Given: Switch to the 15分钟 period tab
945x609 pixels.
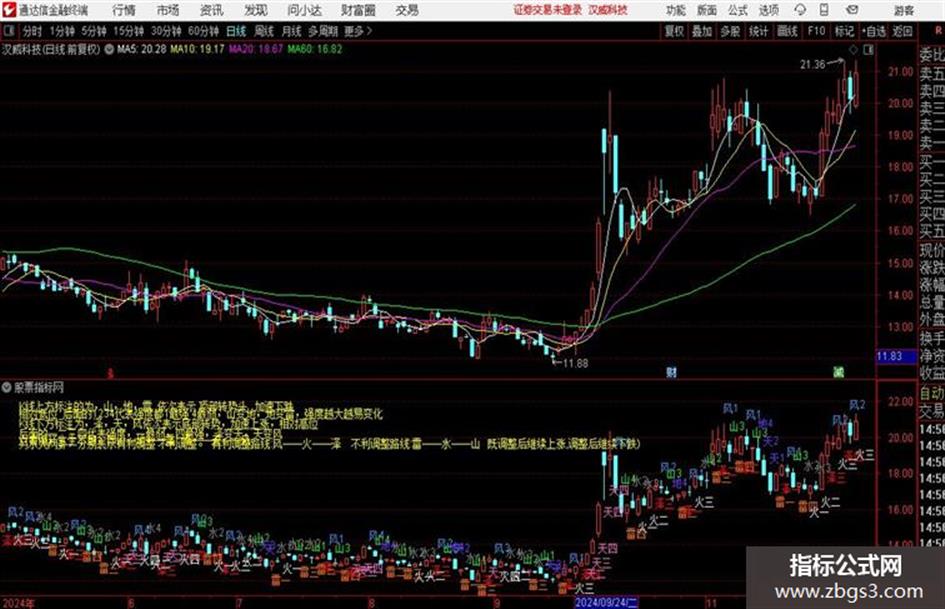Looking at the screenshot, I should coord(128,31).
